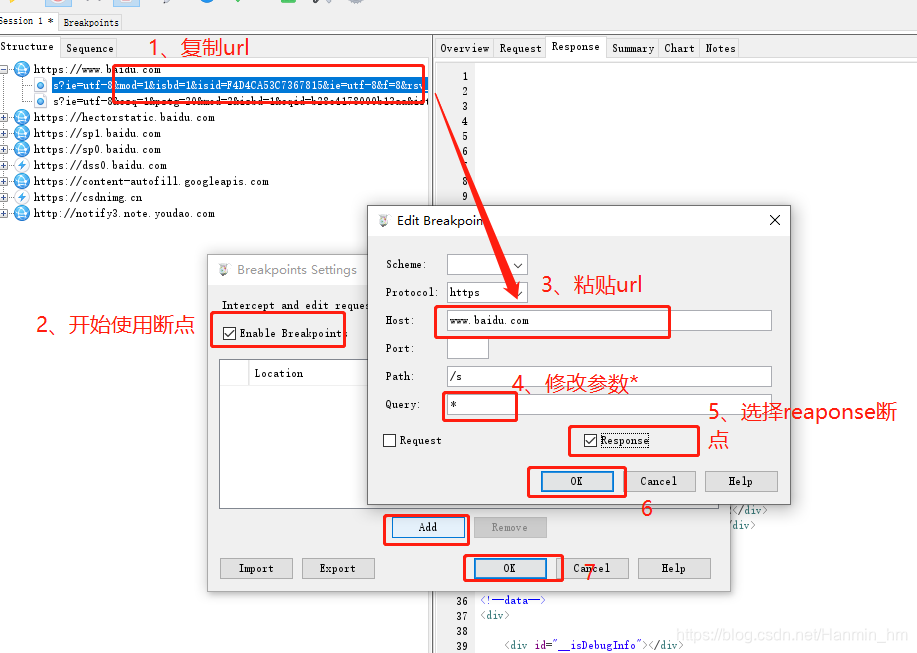This screenshot has width=917, height=653.
Task: Click Cancel in Breakpoints Settings dialog
Action: tap(592, 568)
